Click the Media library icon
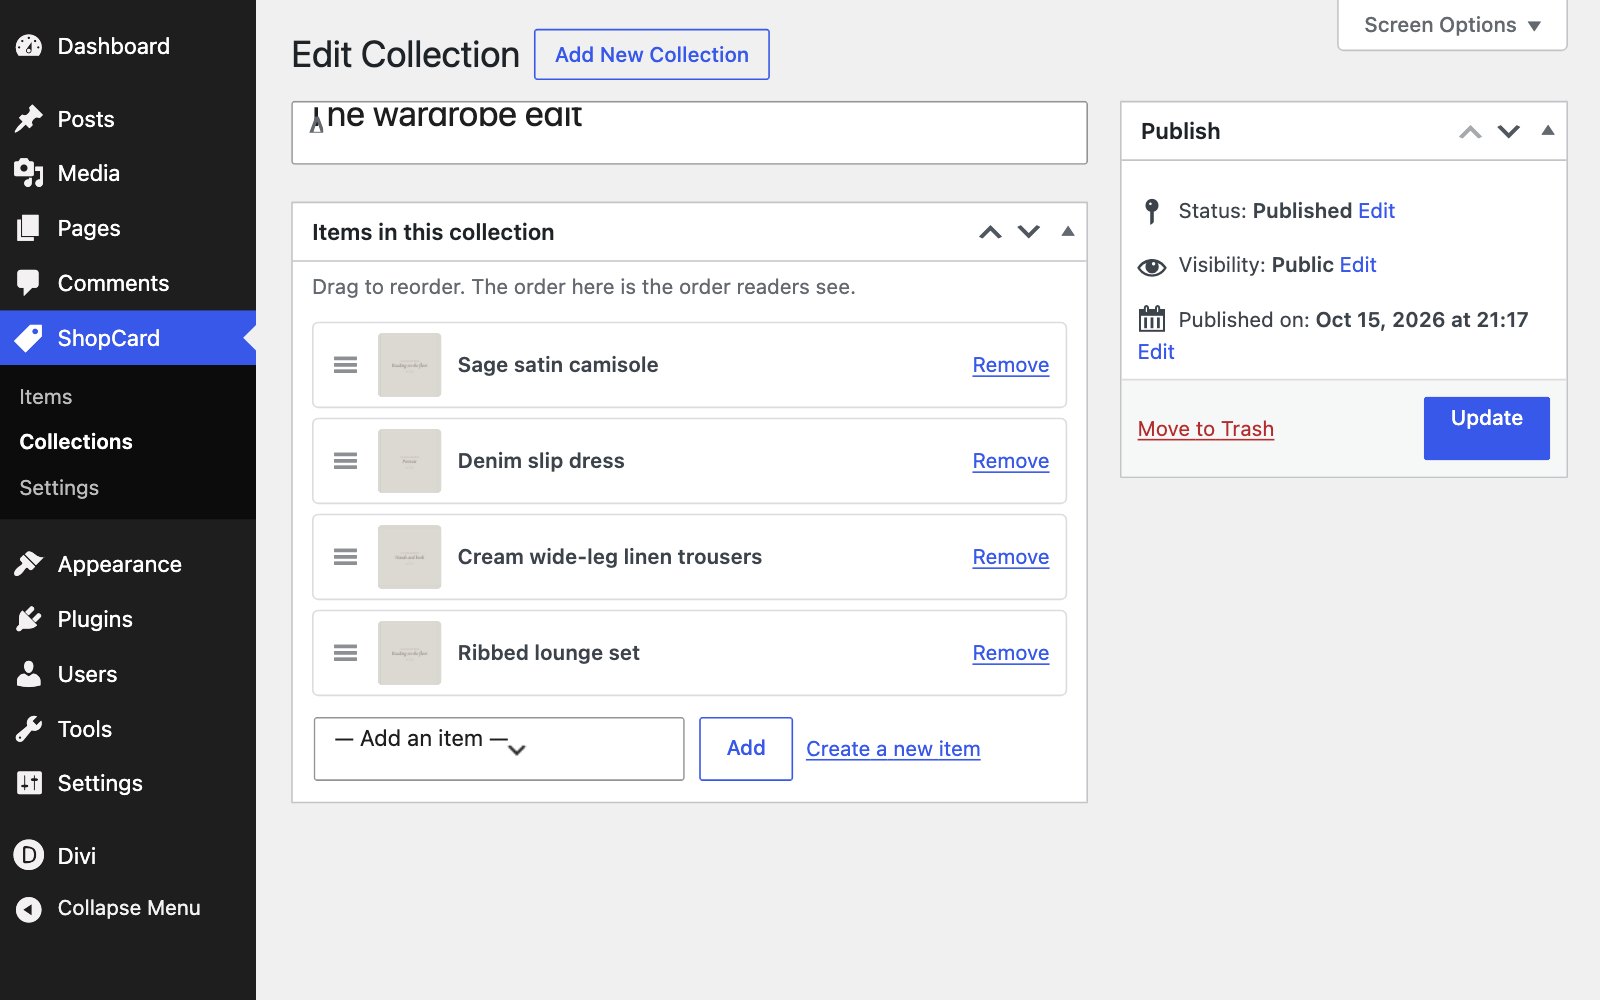 pos(29,173)
